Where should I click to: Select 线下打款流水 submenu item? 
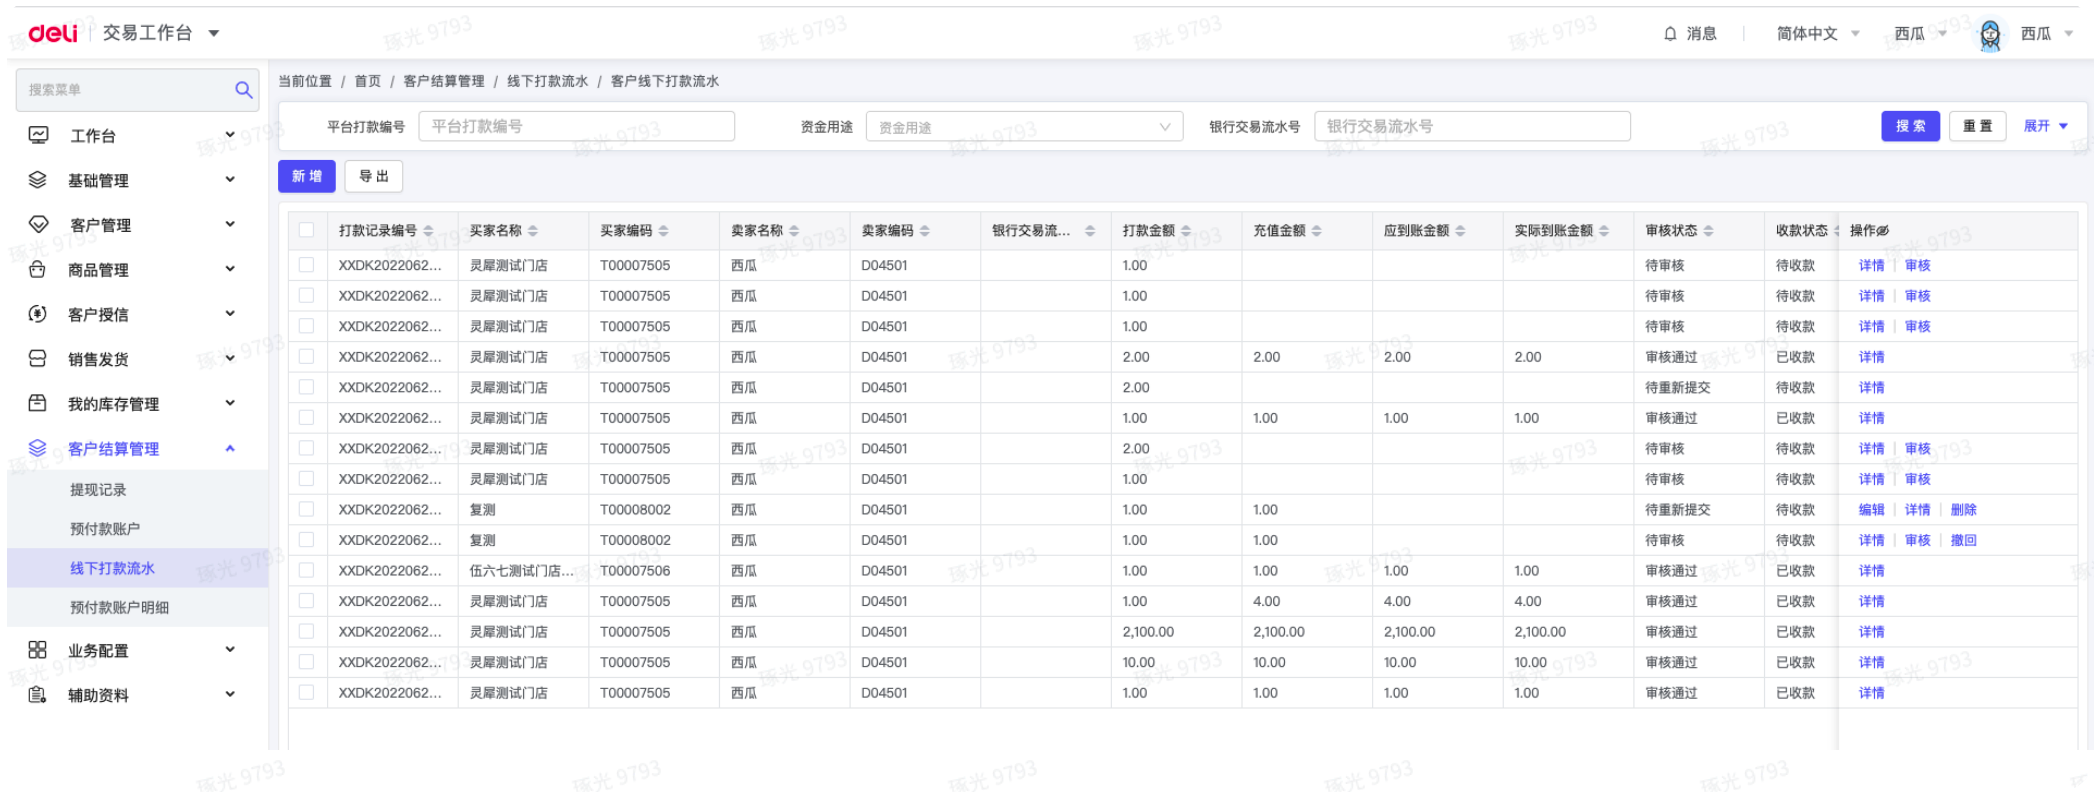click(x=112, y=568)
